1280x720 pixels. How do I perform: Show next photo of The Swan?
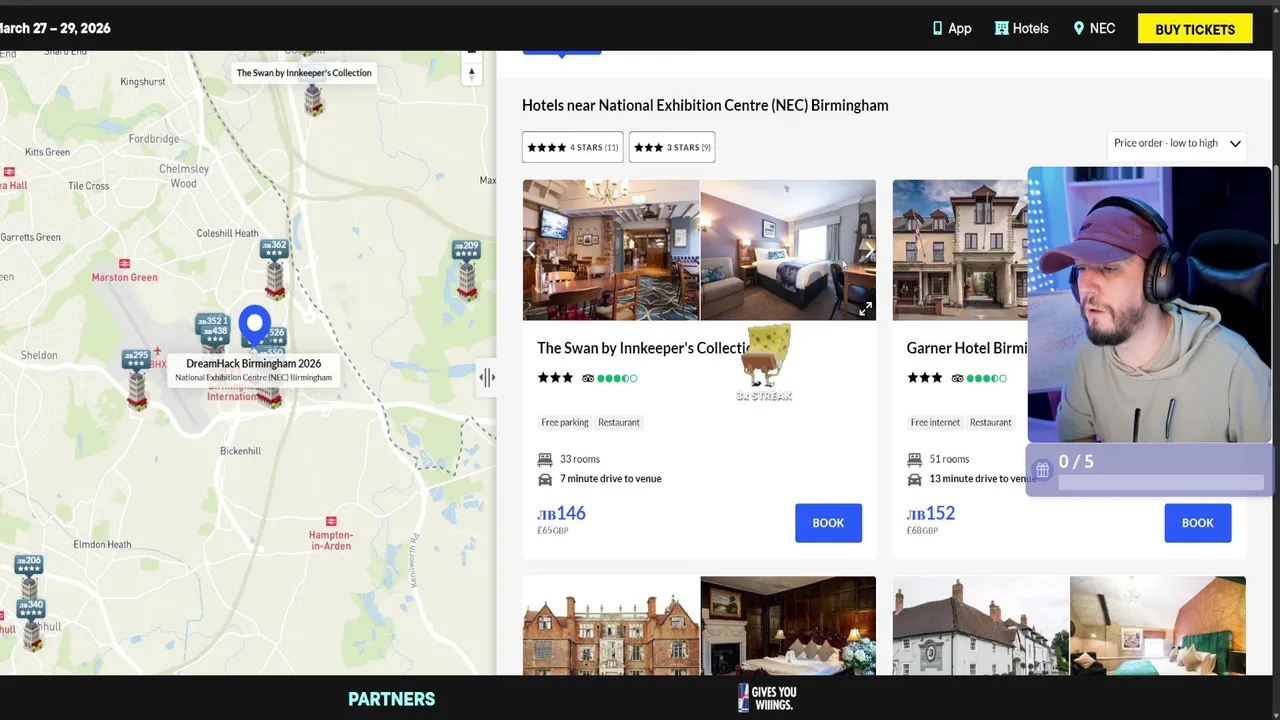(x=867, y=250)
